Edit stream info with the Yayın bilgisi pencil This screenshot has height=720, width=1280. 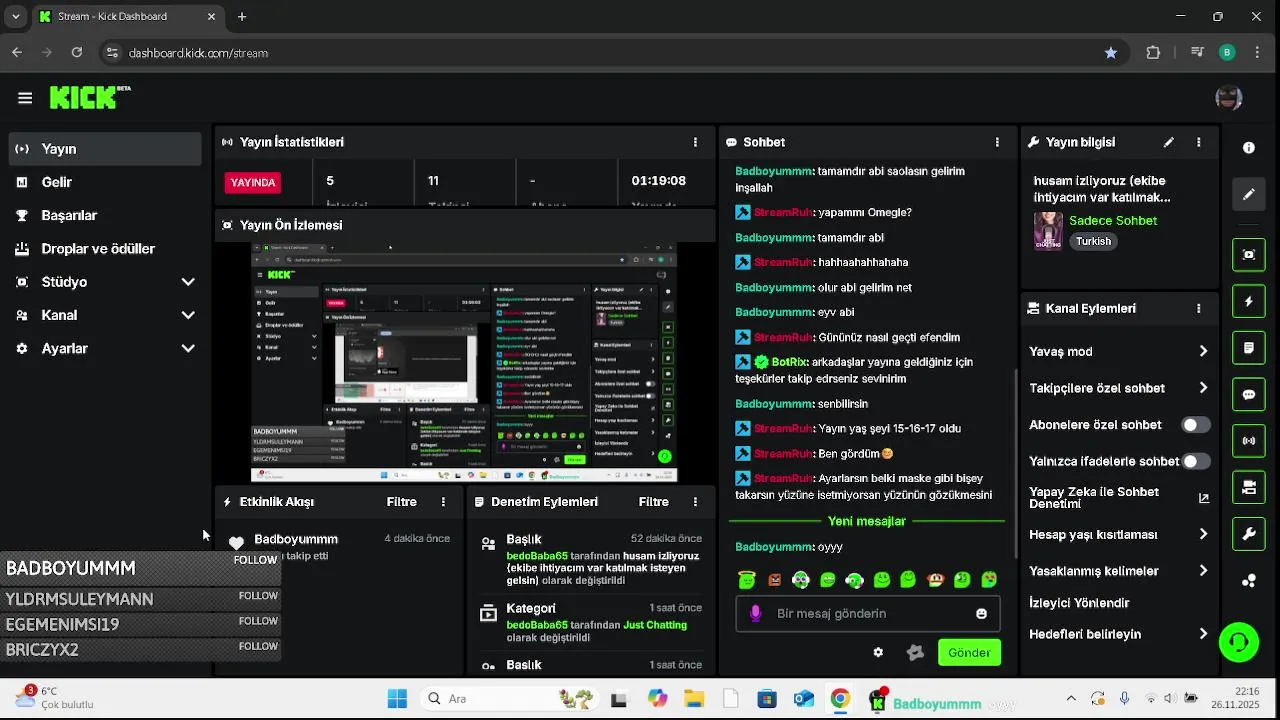1168,142
